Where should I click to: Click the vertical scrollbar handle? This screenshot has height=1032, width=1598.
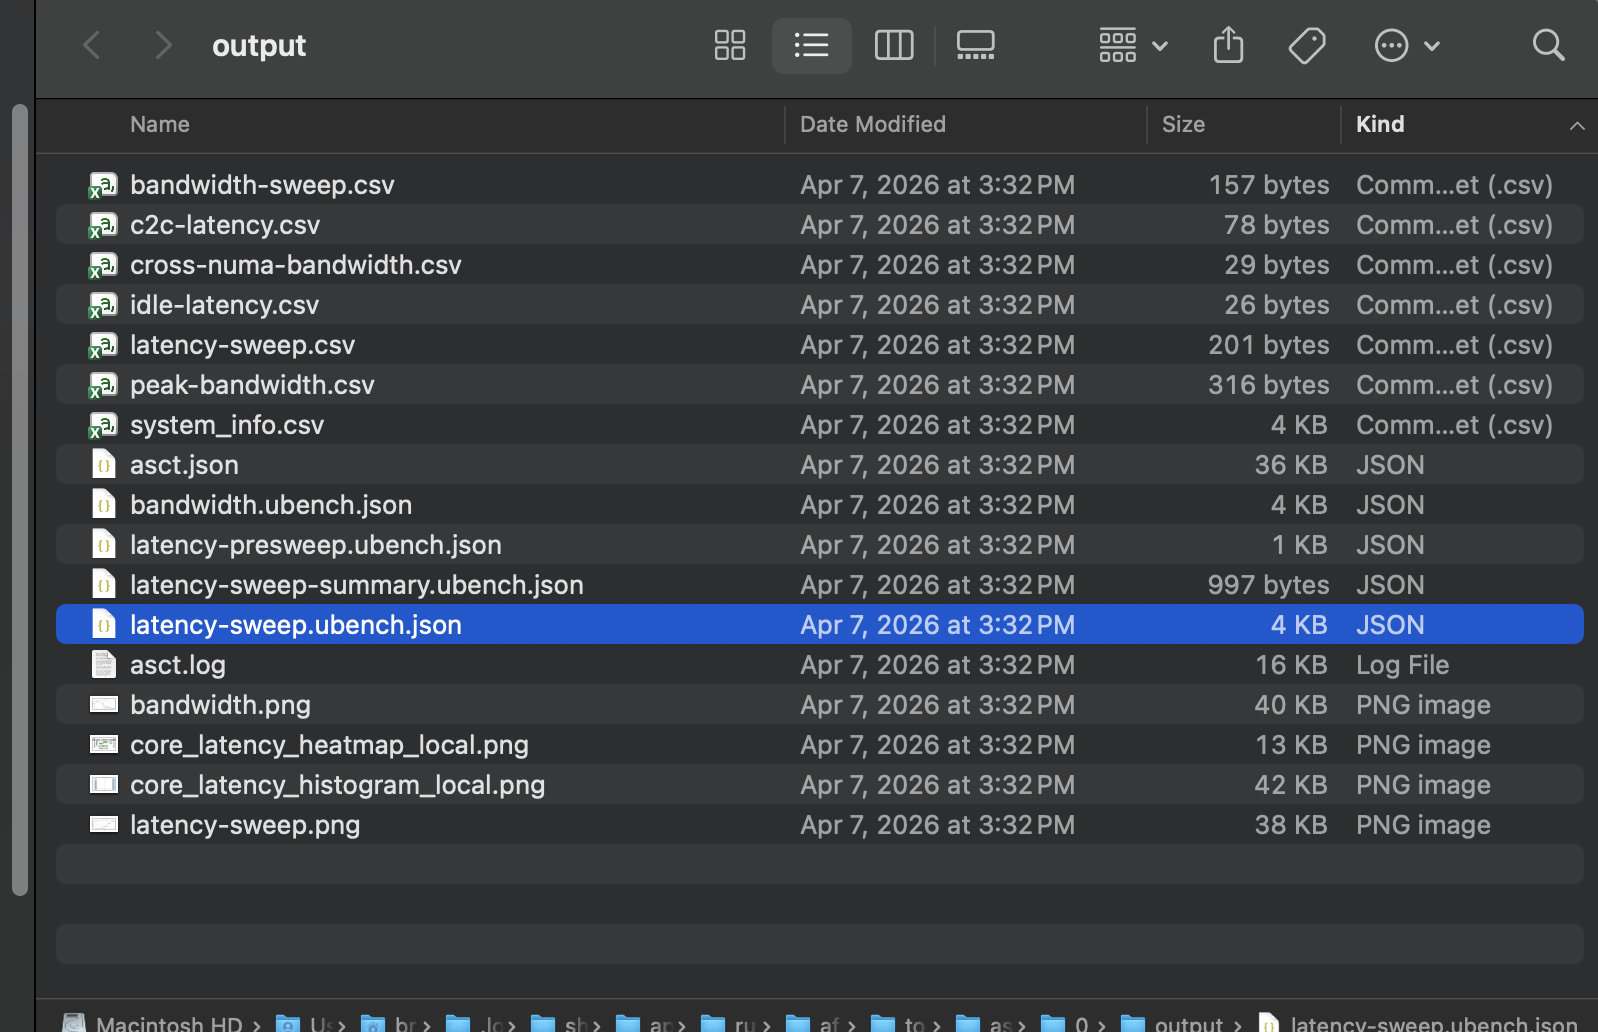(x=20, y=500)
